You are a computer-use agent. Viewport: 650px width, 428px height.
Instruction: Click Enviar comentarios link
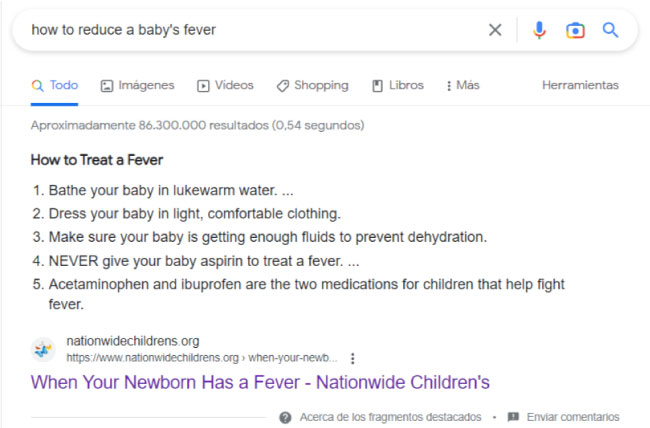pyautogui.click(x=573, y=417)
